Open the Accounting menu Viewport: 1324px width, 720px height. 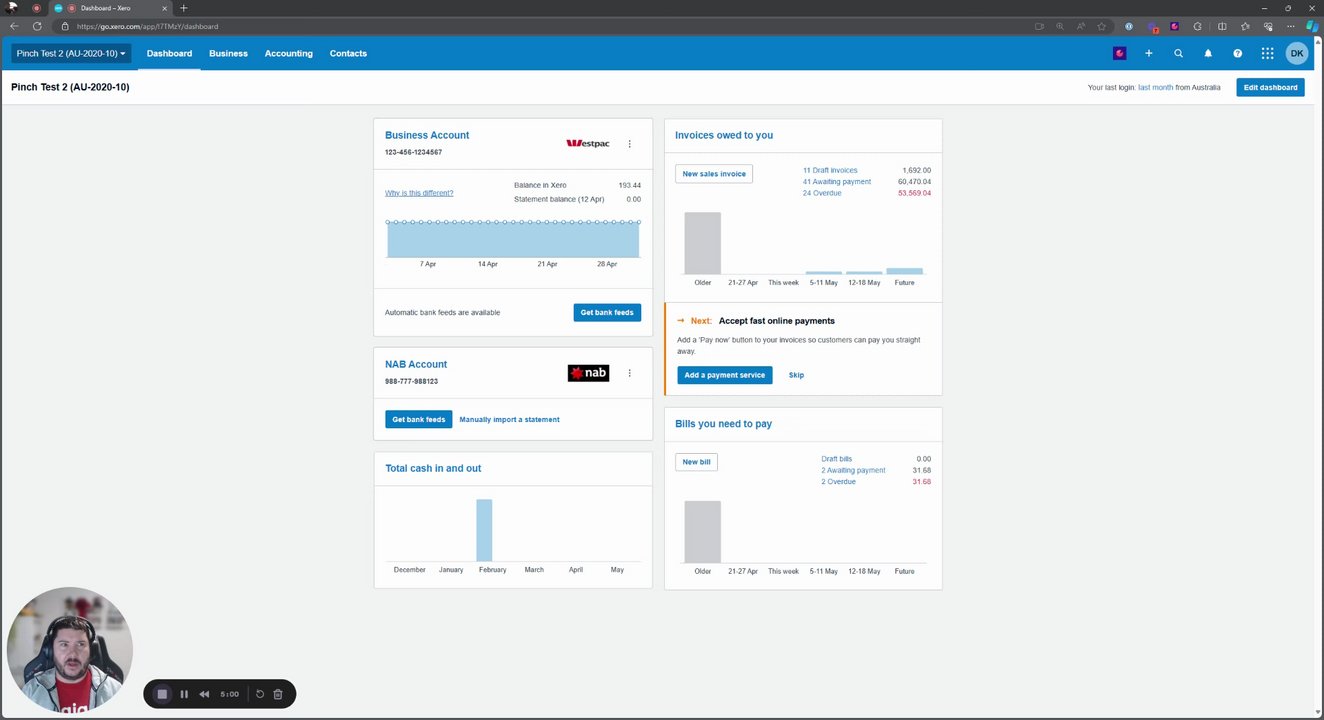pos(289,53)
